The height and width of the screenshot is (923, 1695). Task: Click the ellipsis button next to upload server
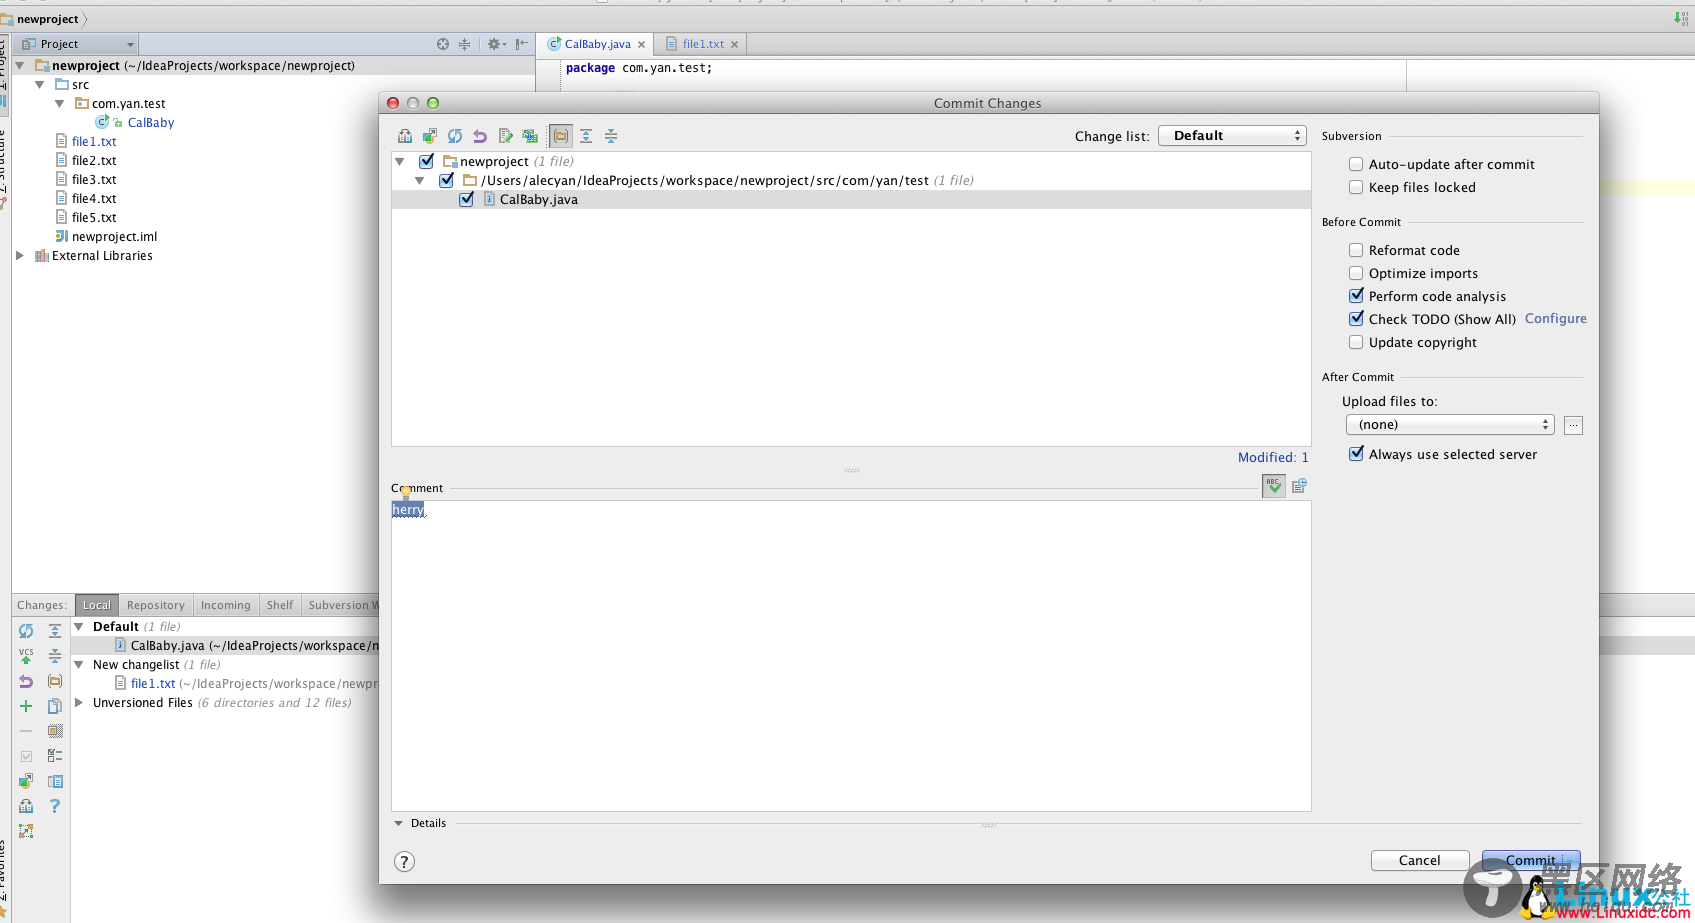click(1574, 425)
